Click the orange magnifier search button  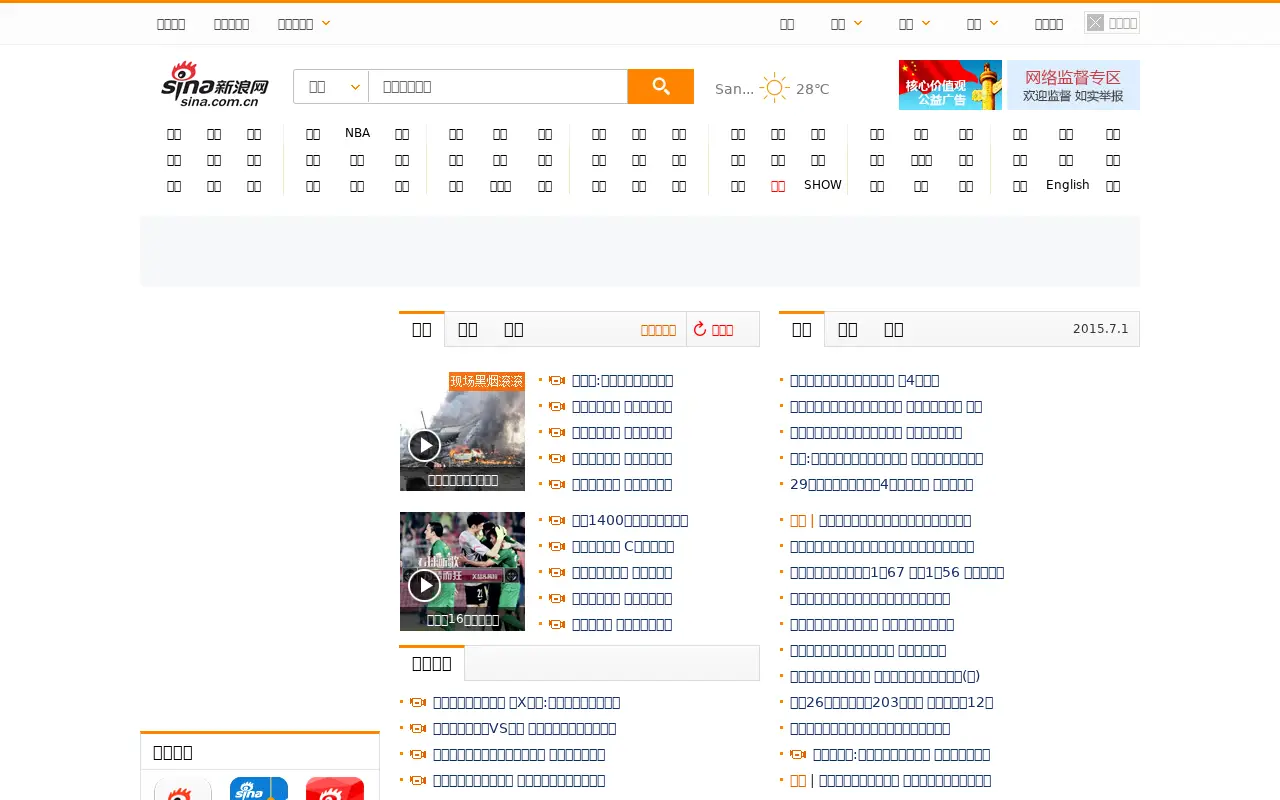pos(660,87)
